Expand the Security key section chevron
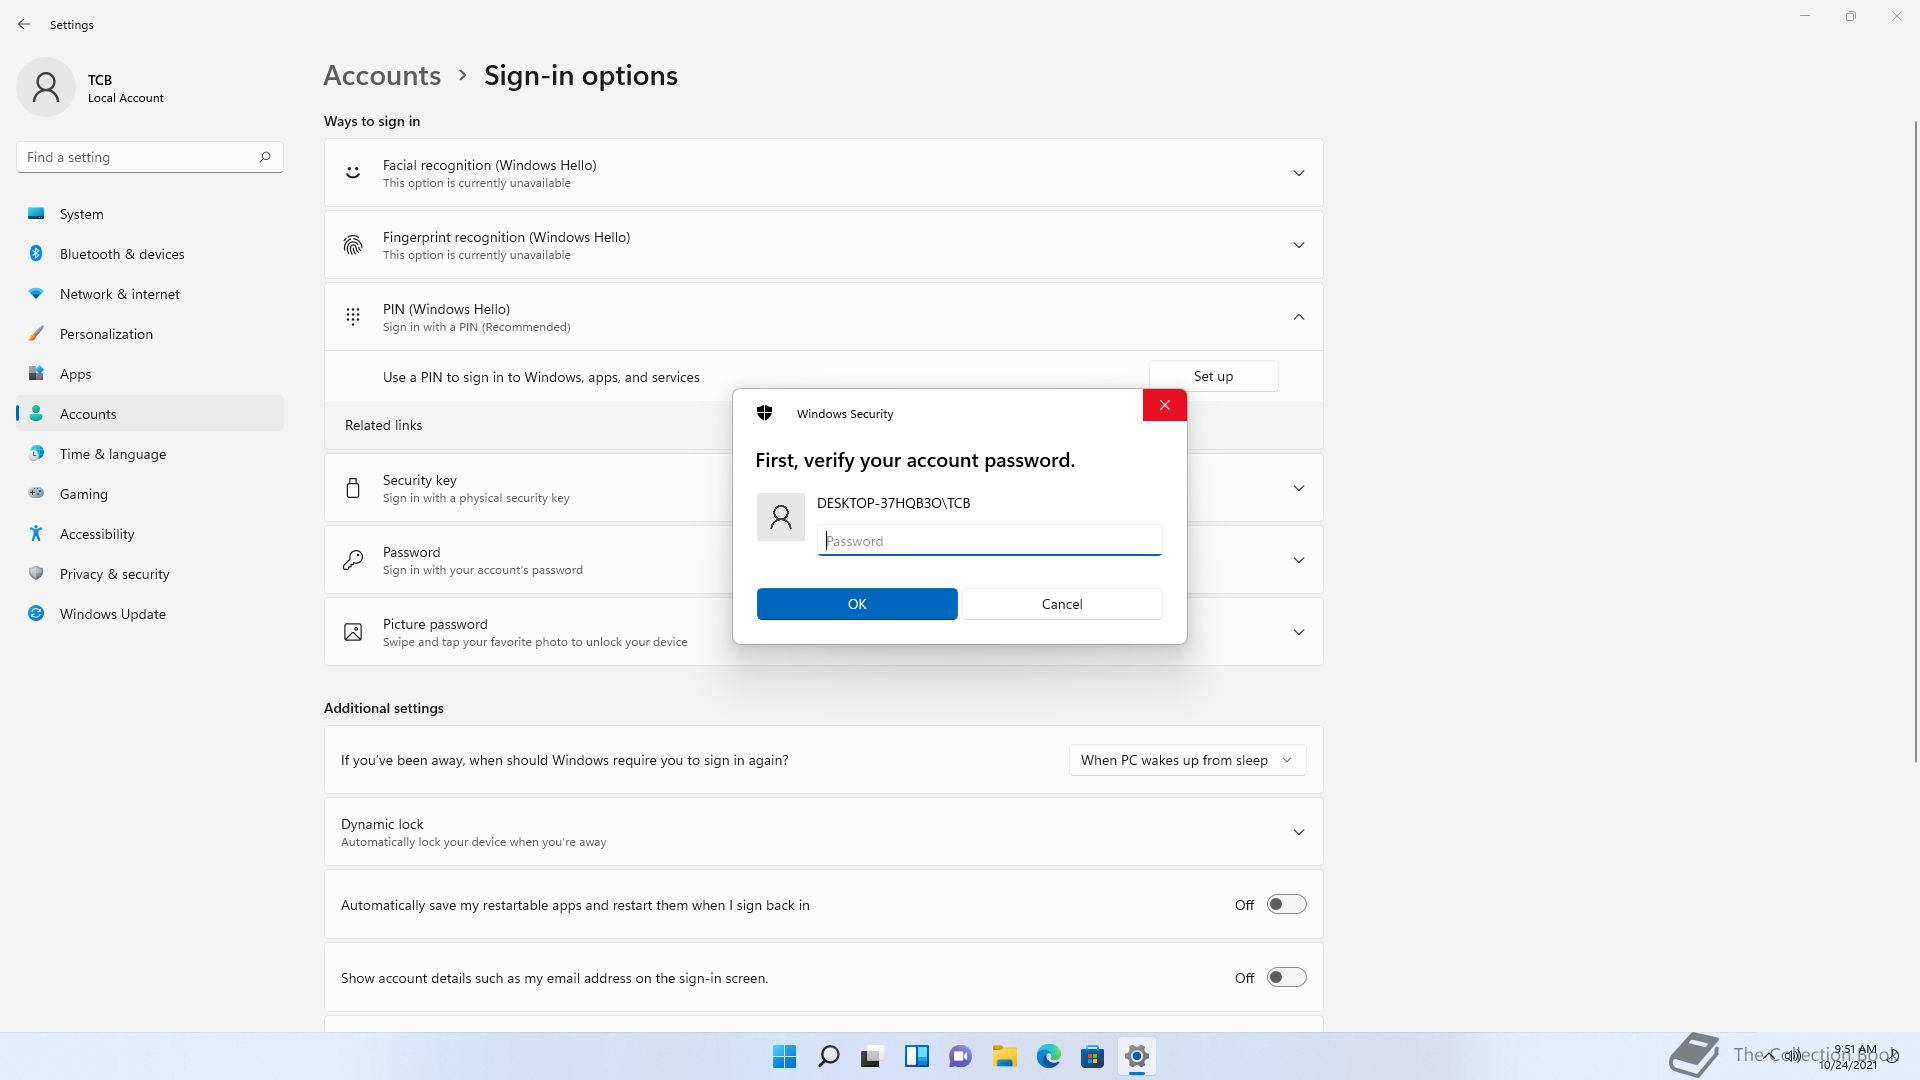Viewport: 1920px width, 1080px height. point(1299,488)
